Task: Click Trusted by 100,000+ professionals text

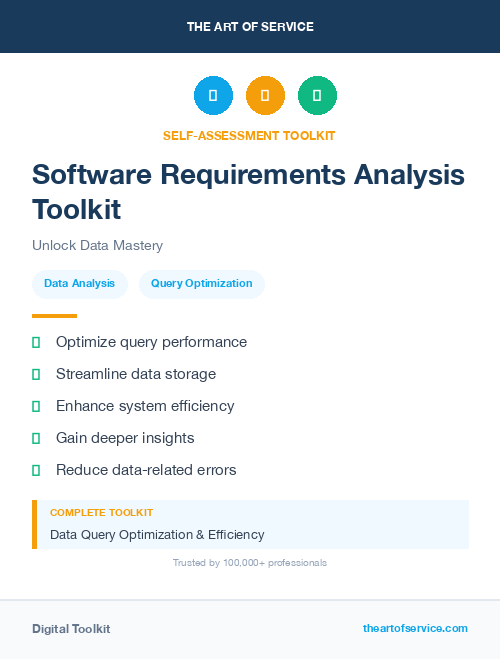Action: (x=250, y=563)
